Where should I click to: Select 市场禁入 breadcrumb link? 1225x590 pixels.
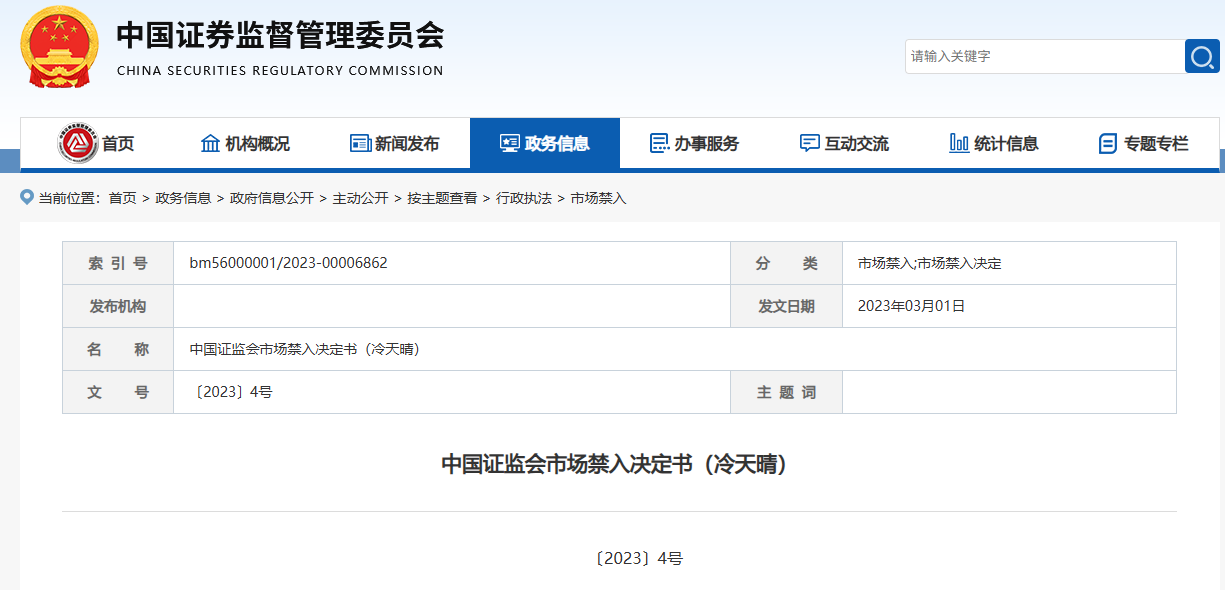(598, 199)
